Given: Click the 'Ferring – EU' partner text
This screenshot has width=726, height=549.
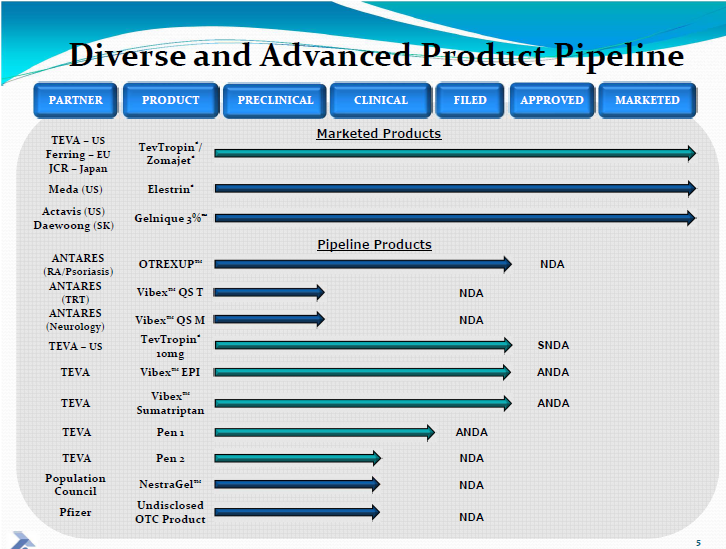Looking at the screenshot, I should (x=78, y=155).
